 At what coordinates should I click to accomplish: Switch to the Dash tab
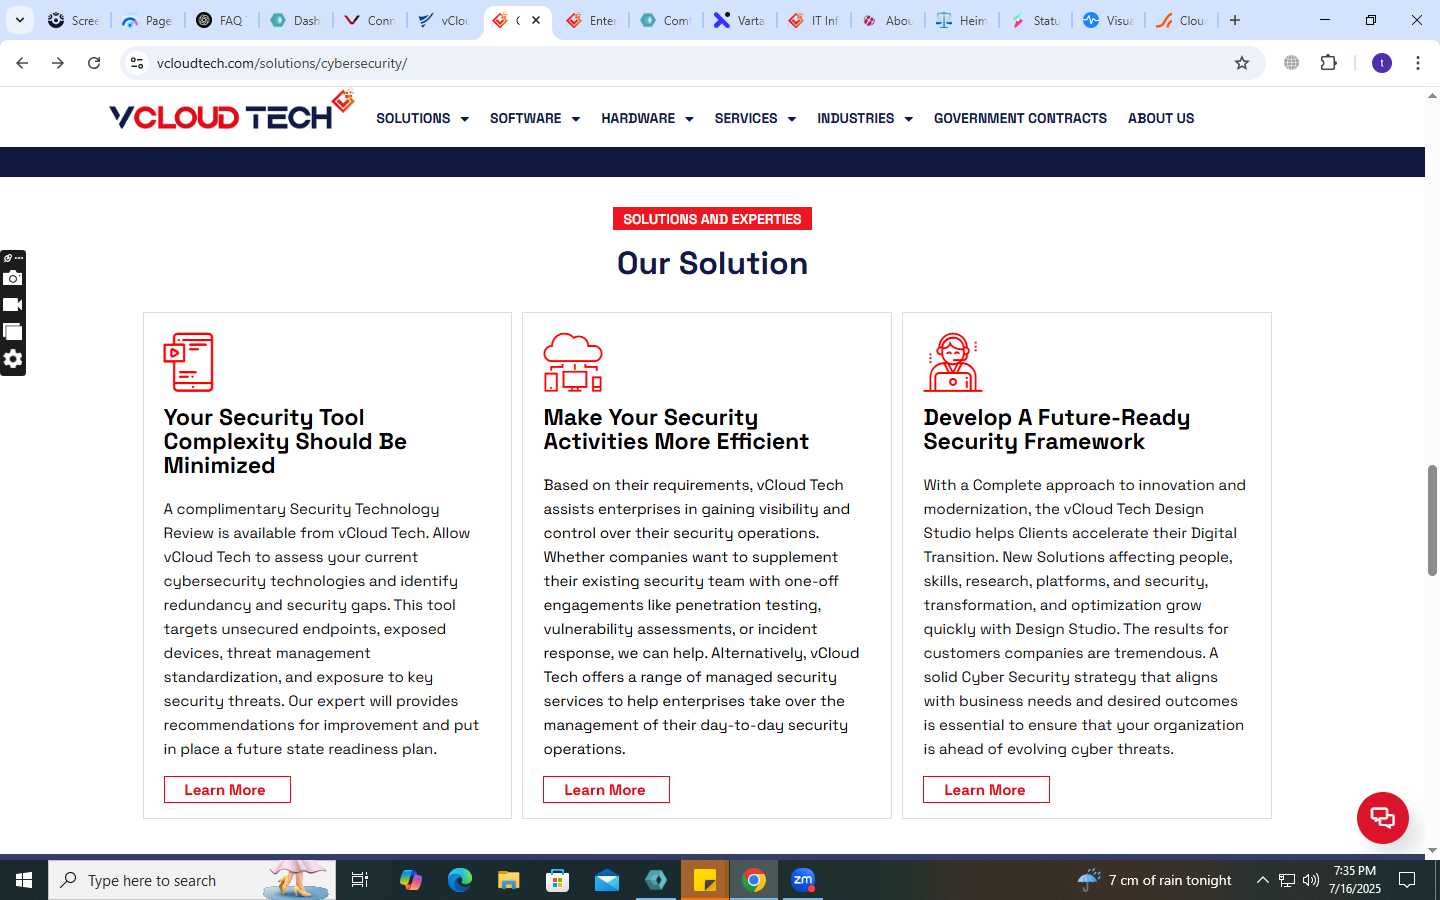(295, 20)
